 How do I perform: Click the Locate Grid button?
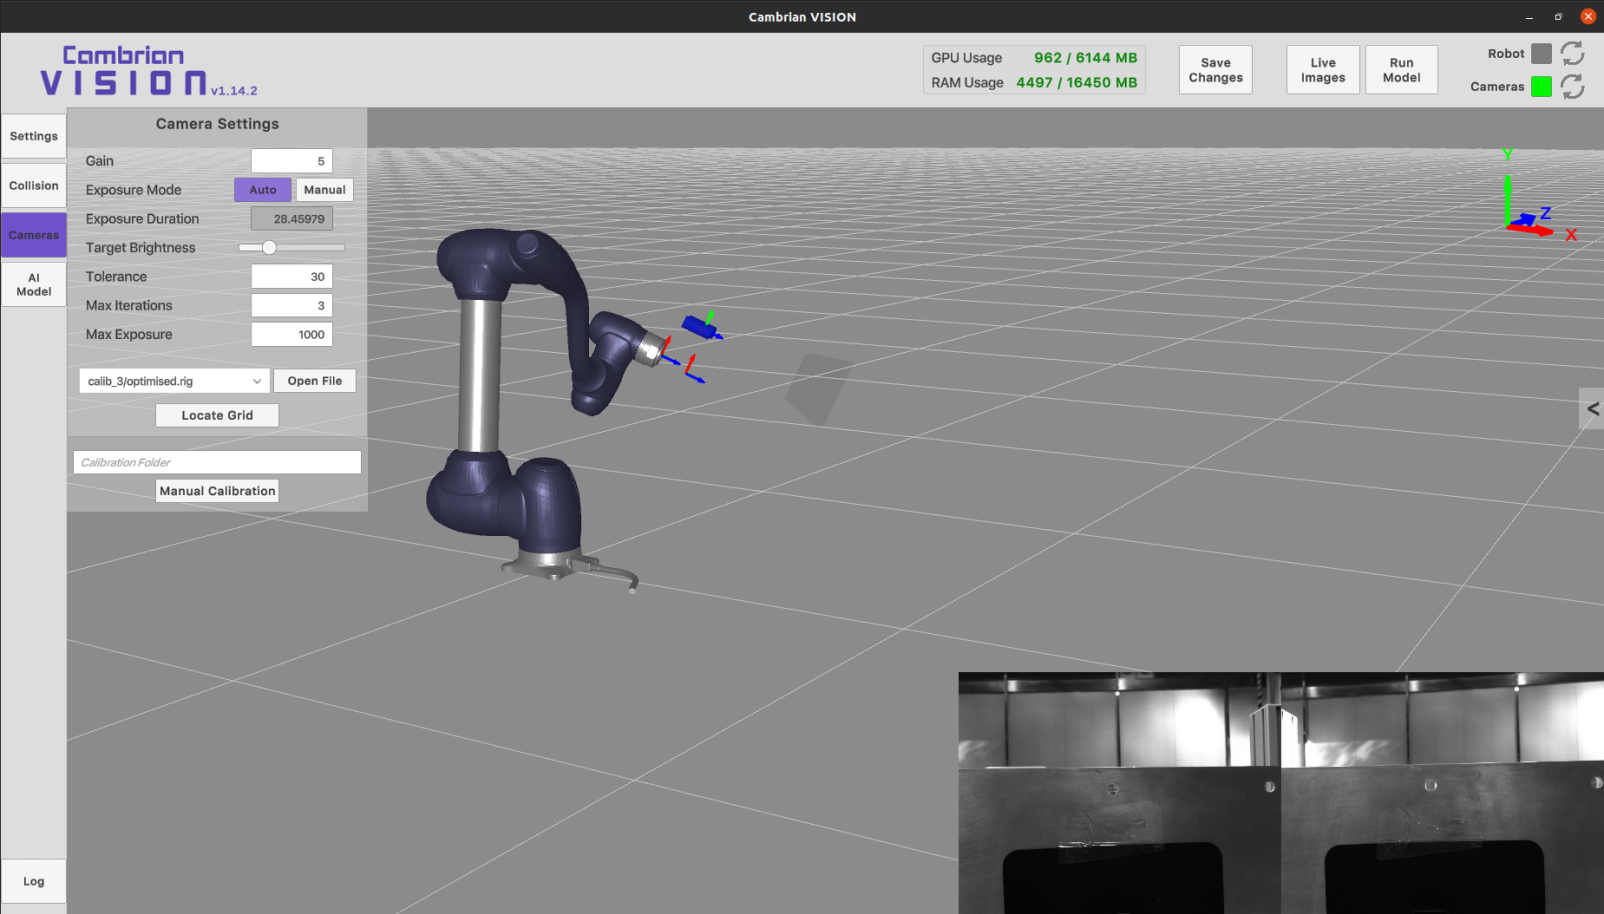click(217, 416)
